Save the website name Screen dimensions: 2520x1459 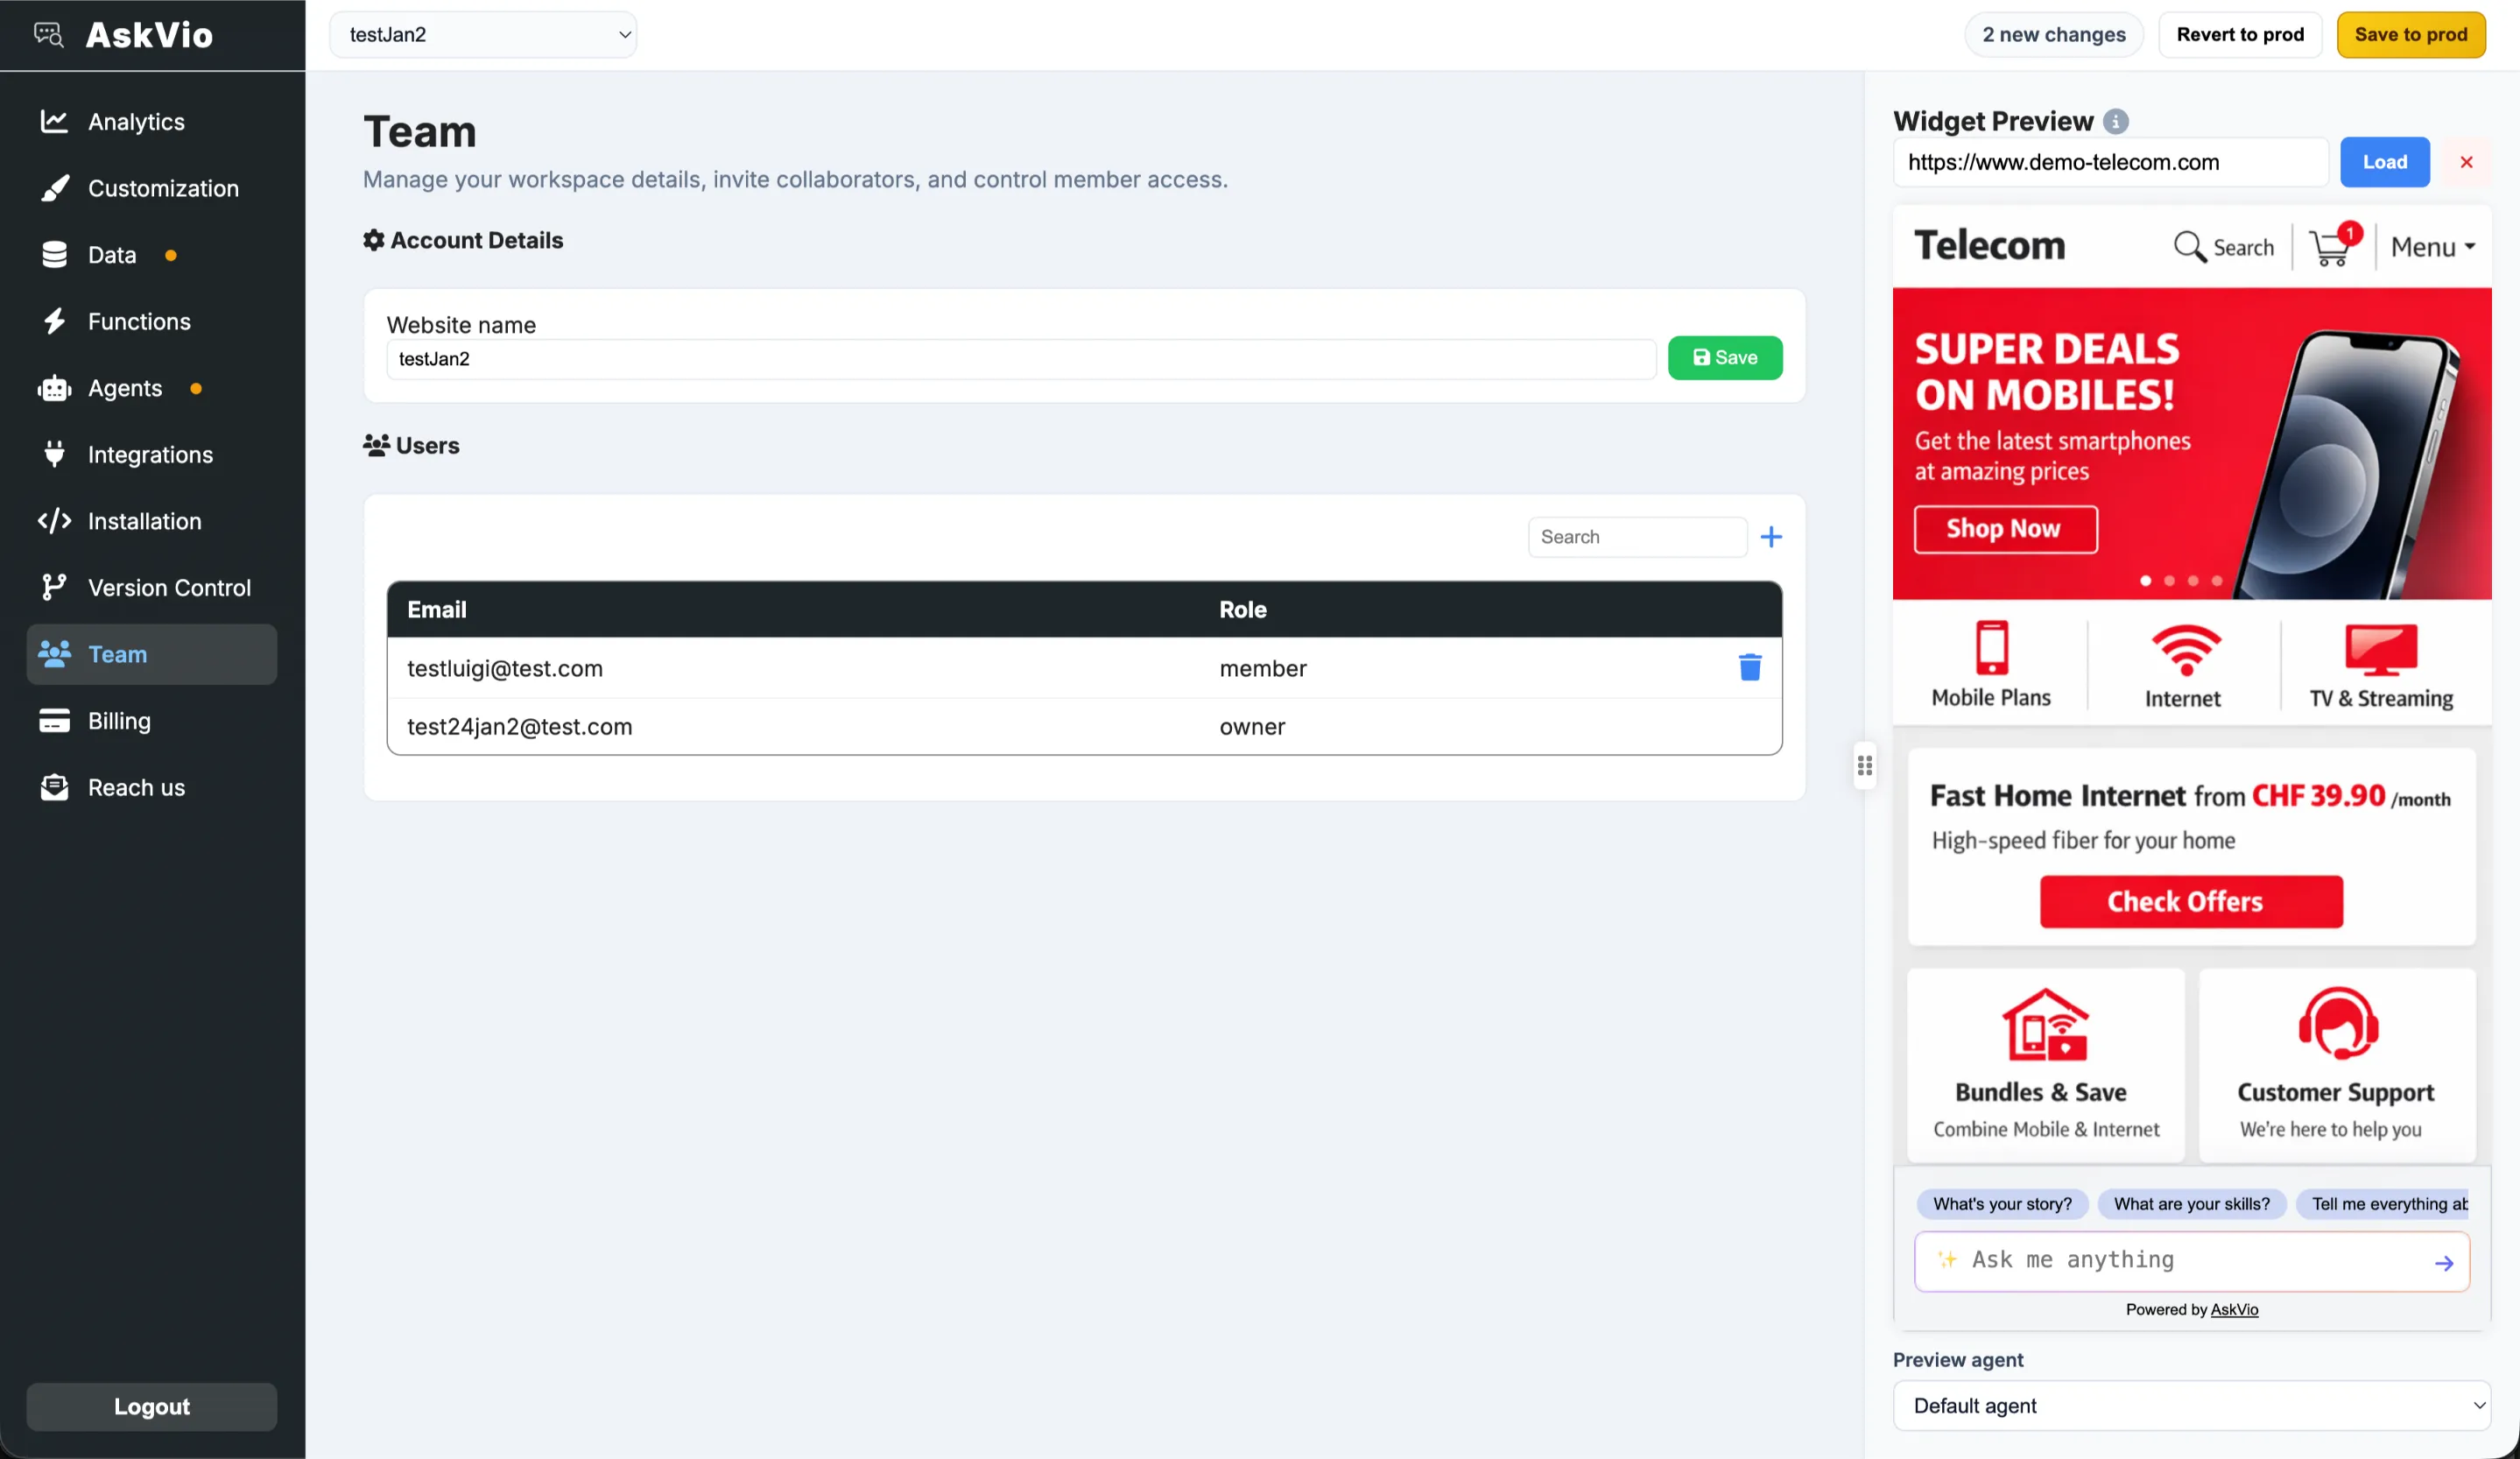tap(1724, 357)
